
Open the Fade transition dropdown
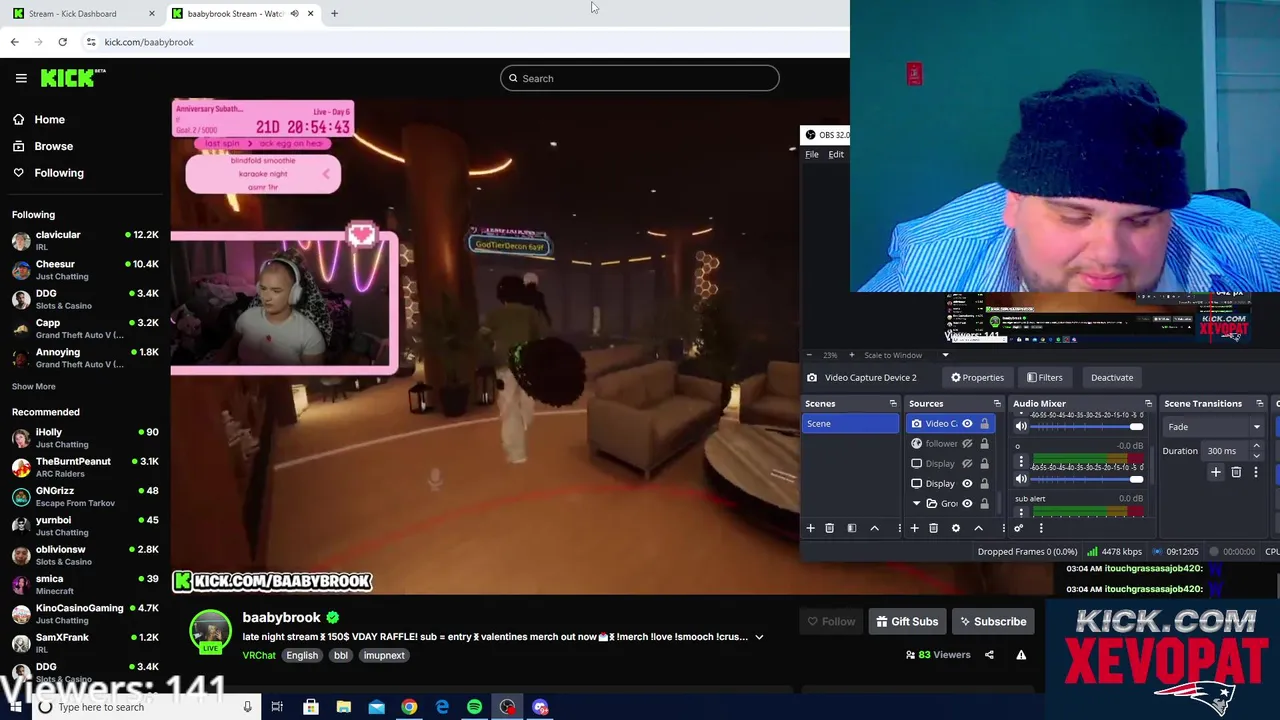tap(1213, 427)
